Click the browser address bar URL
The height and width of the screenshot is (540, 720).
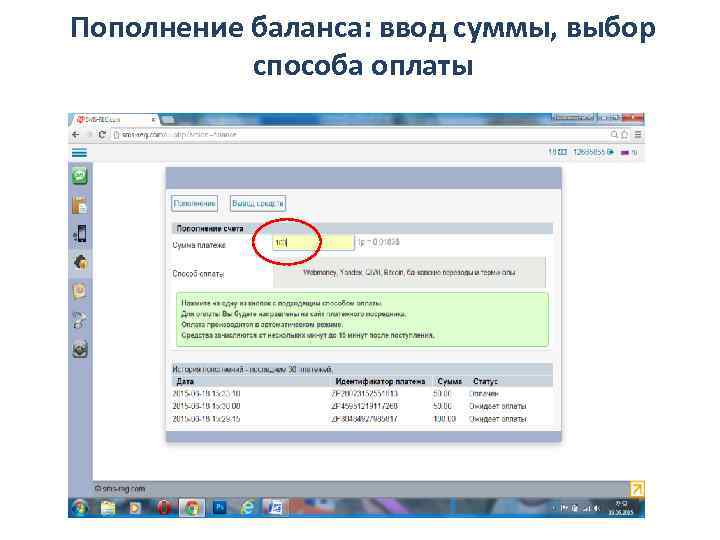tap(179, 135)
